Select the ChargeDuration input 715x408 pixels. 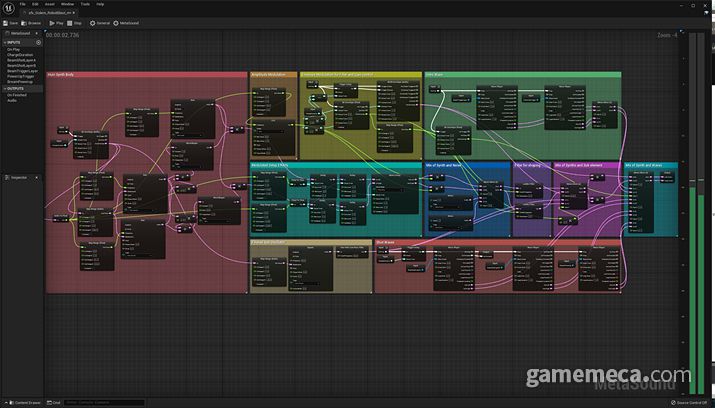point(22,55)
